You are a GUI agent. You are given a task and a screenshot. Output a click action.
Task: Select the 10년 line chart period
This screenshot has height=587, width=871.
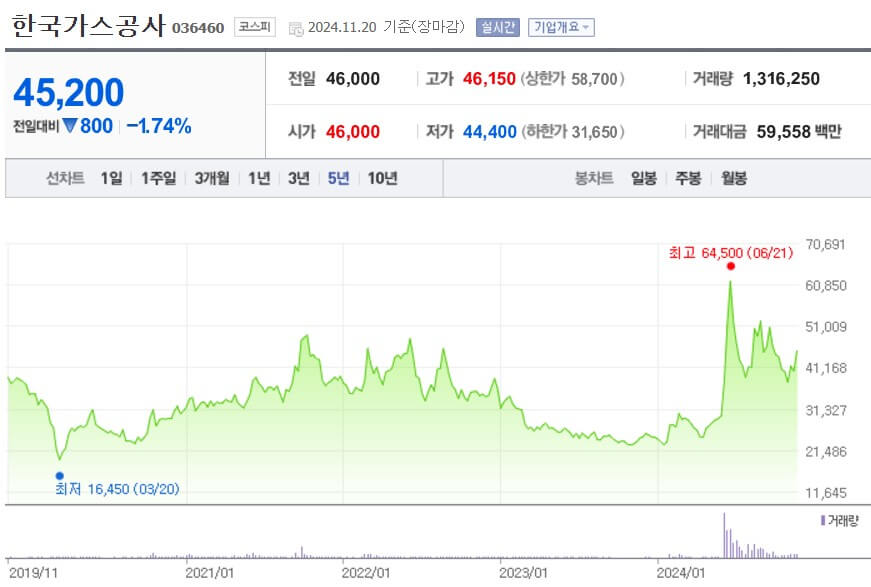(383, 178)
